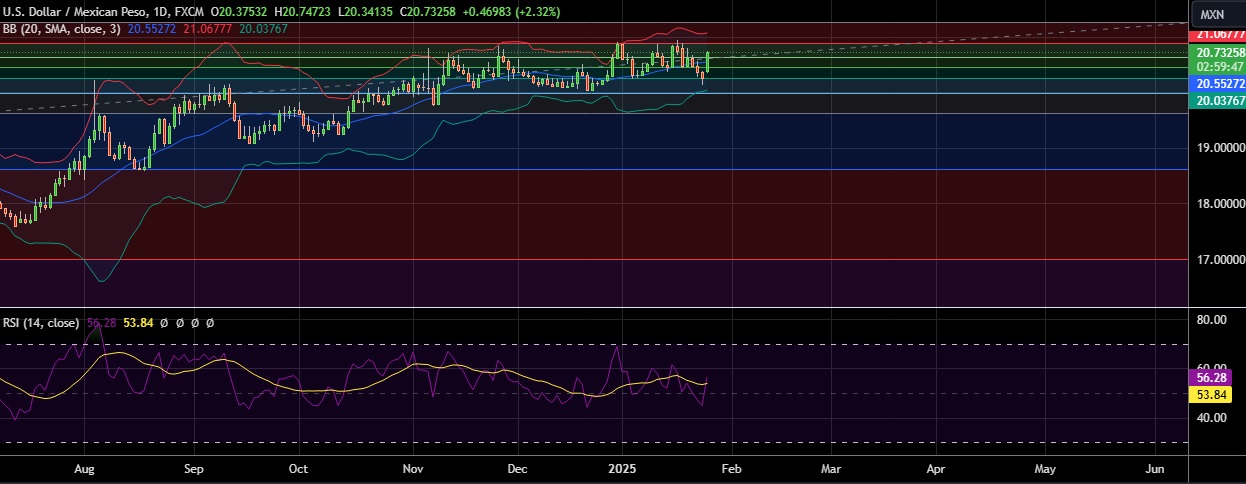The width and height of the screenshot is (1246, 484).
Task: Click the blue BB basis value 20.55272 in the legend
Action: click(x=150, y=29)
